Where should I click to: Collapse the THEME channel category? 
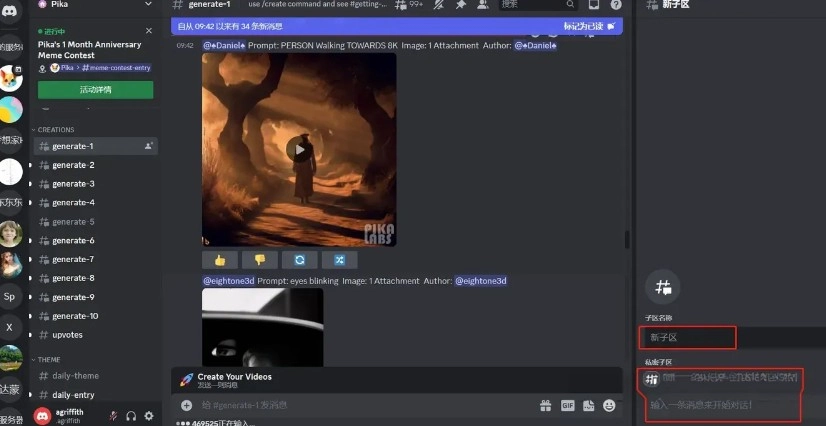[x=49, y=359]
